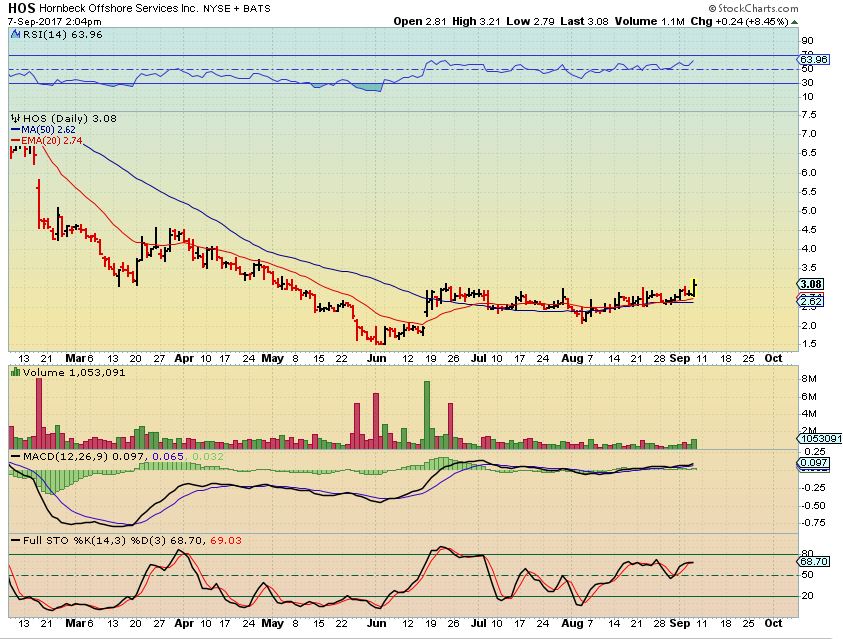Click the 0.097 MACD value tag

click(814, 463)
